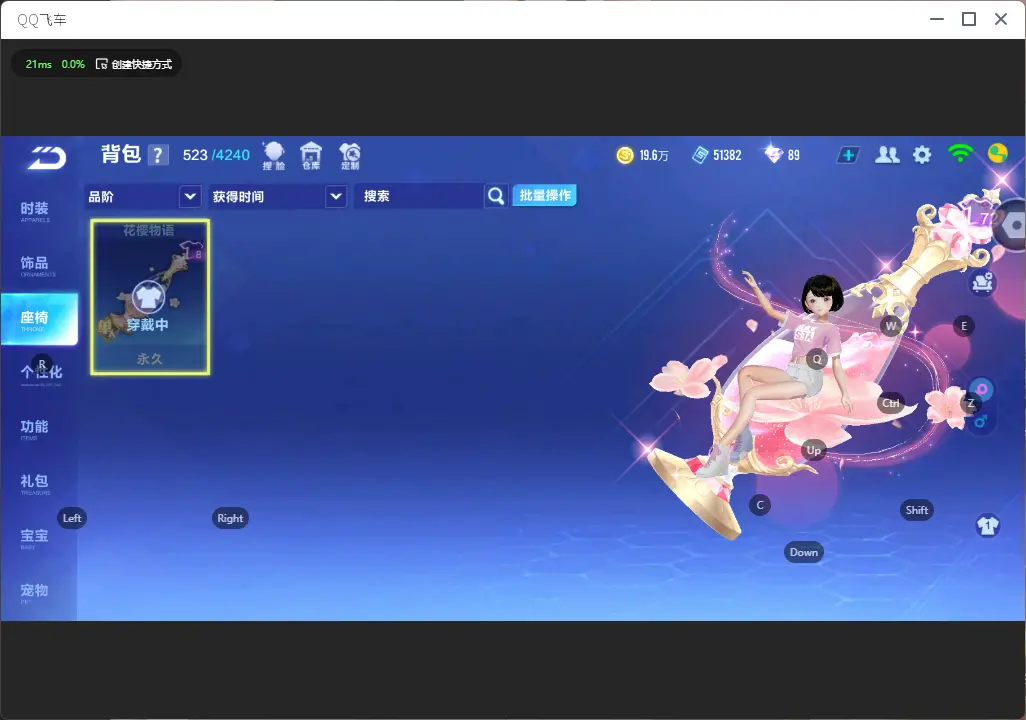Click the W key overlay button
The image size is (1026, 720).
pos(891,326)
